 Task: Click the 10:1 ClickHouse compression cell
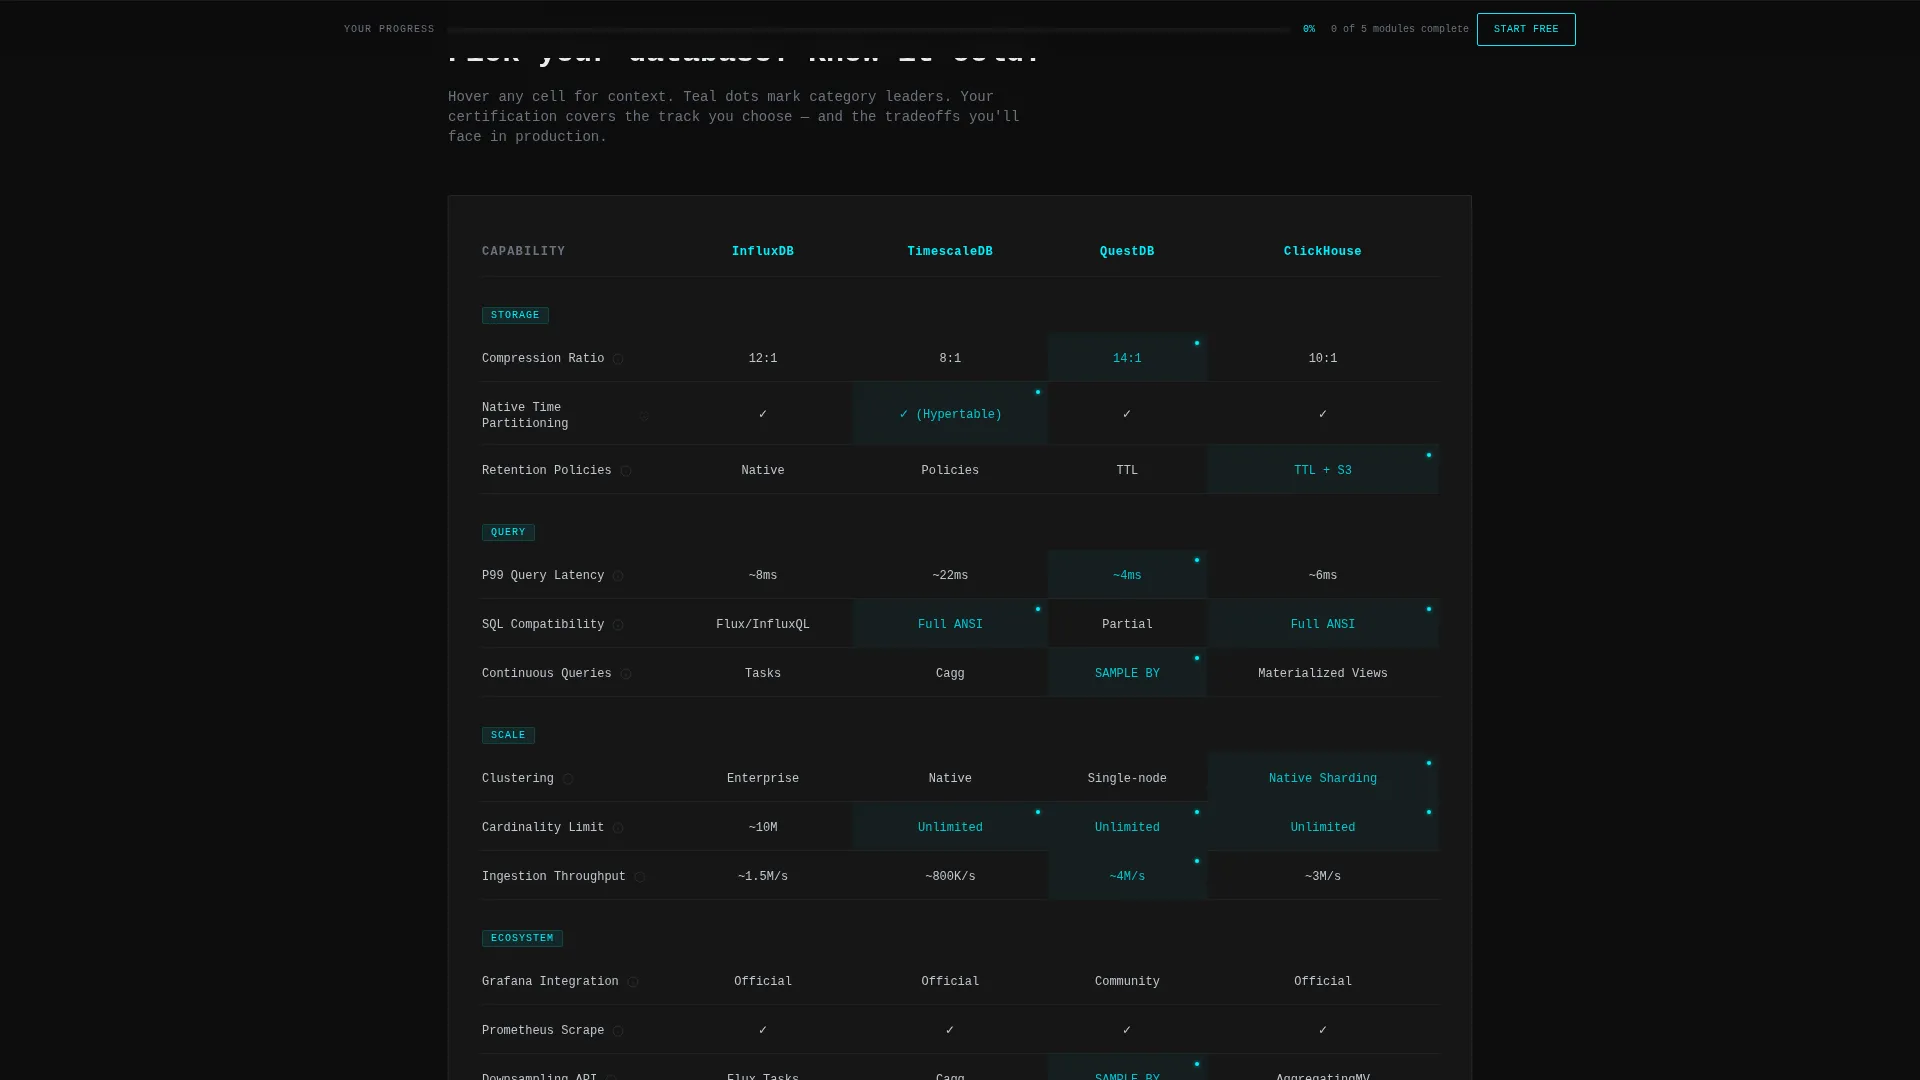(1323, 358)
